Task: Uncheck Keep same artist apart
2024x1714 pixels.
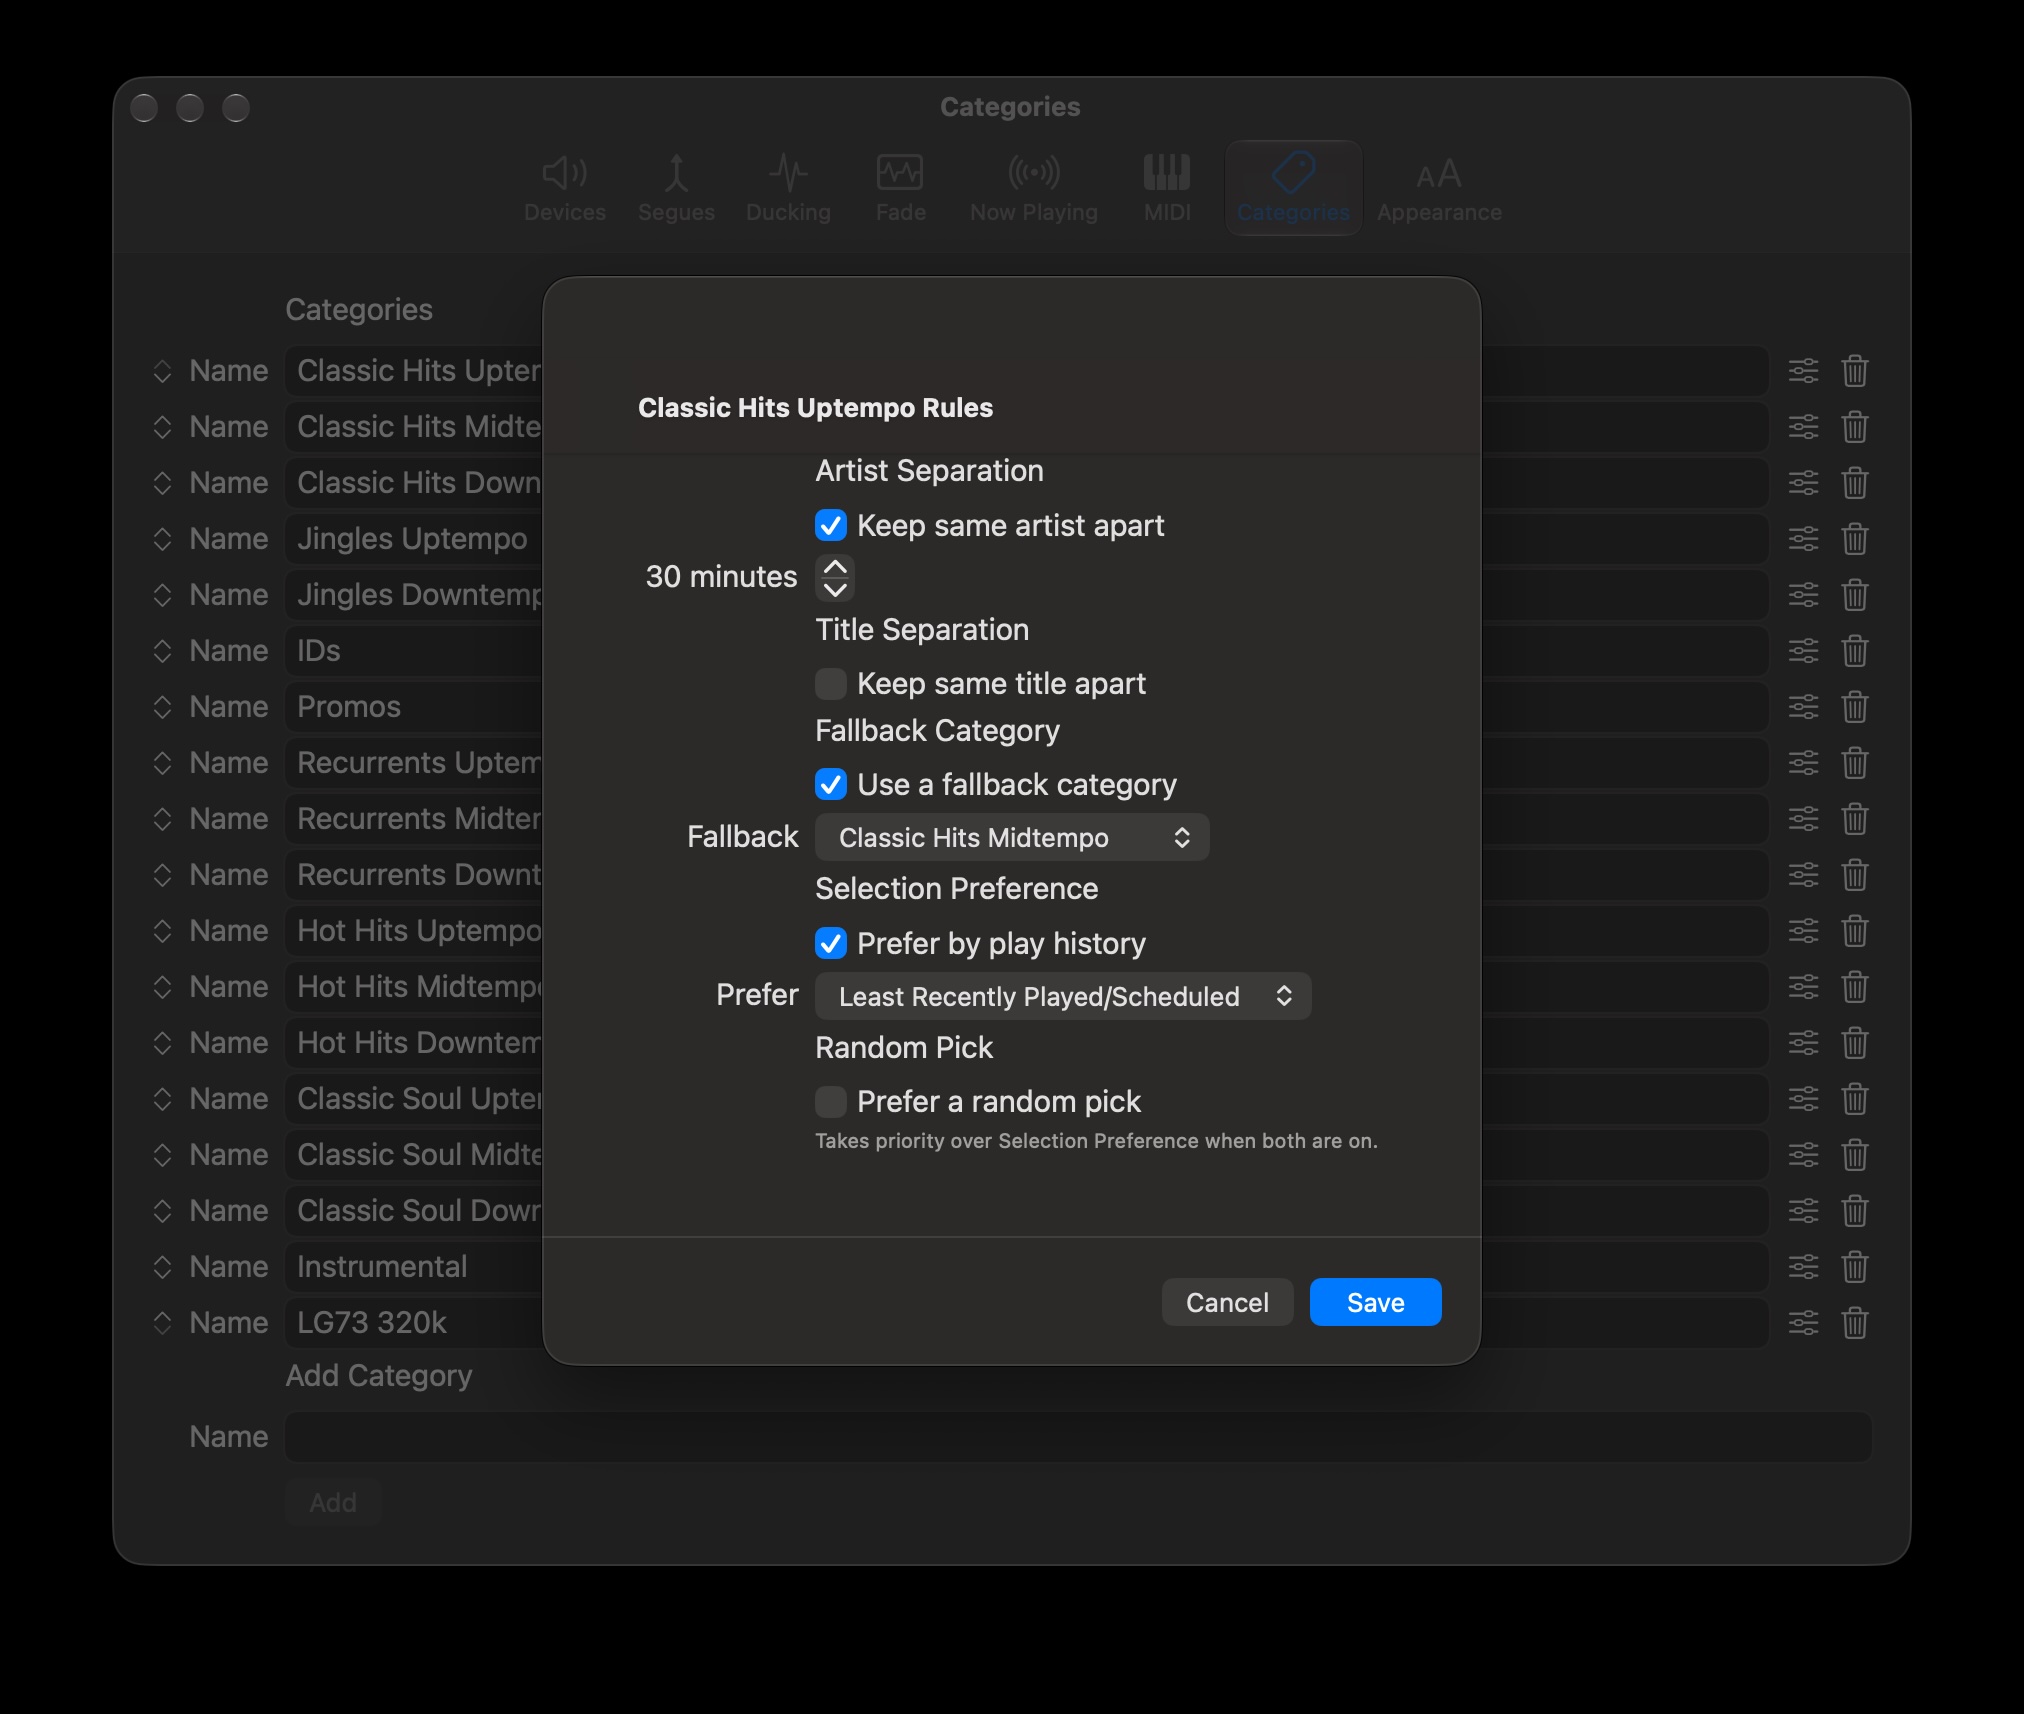Action: click(831, 525)
